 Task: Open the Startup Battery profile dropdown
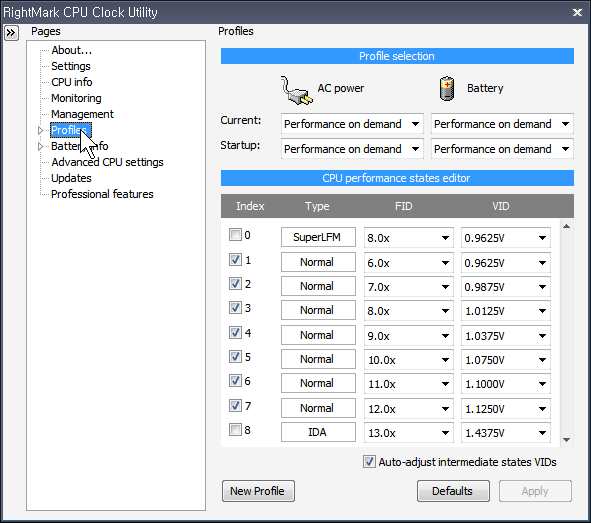pos(502,149)
